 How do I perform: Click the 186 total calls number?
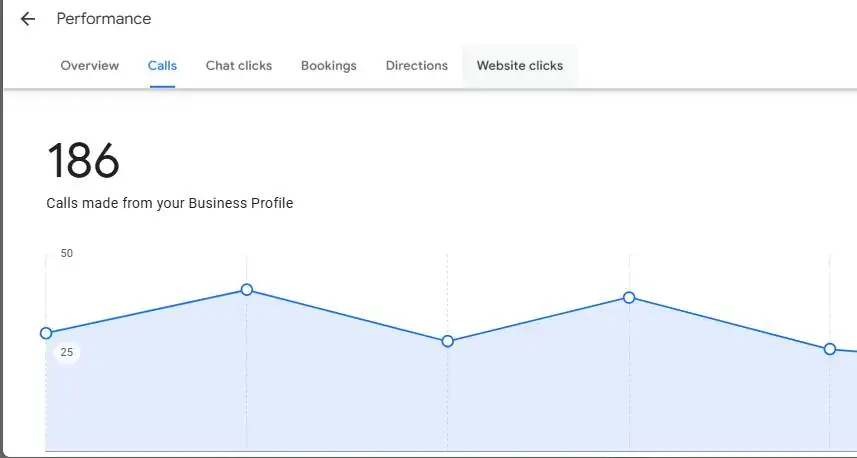(x=83, y=161)
